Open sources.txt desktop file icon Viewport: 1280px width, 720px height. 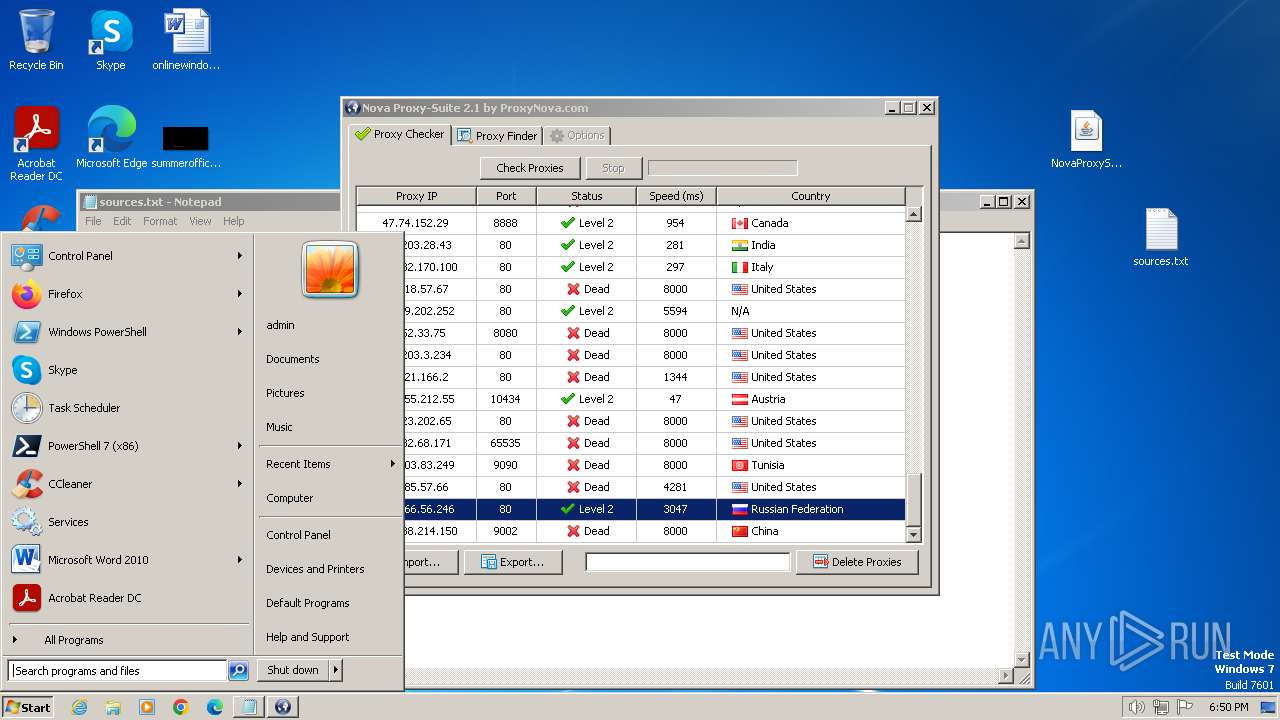pos(1161,238)
